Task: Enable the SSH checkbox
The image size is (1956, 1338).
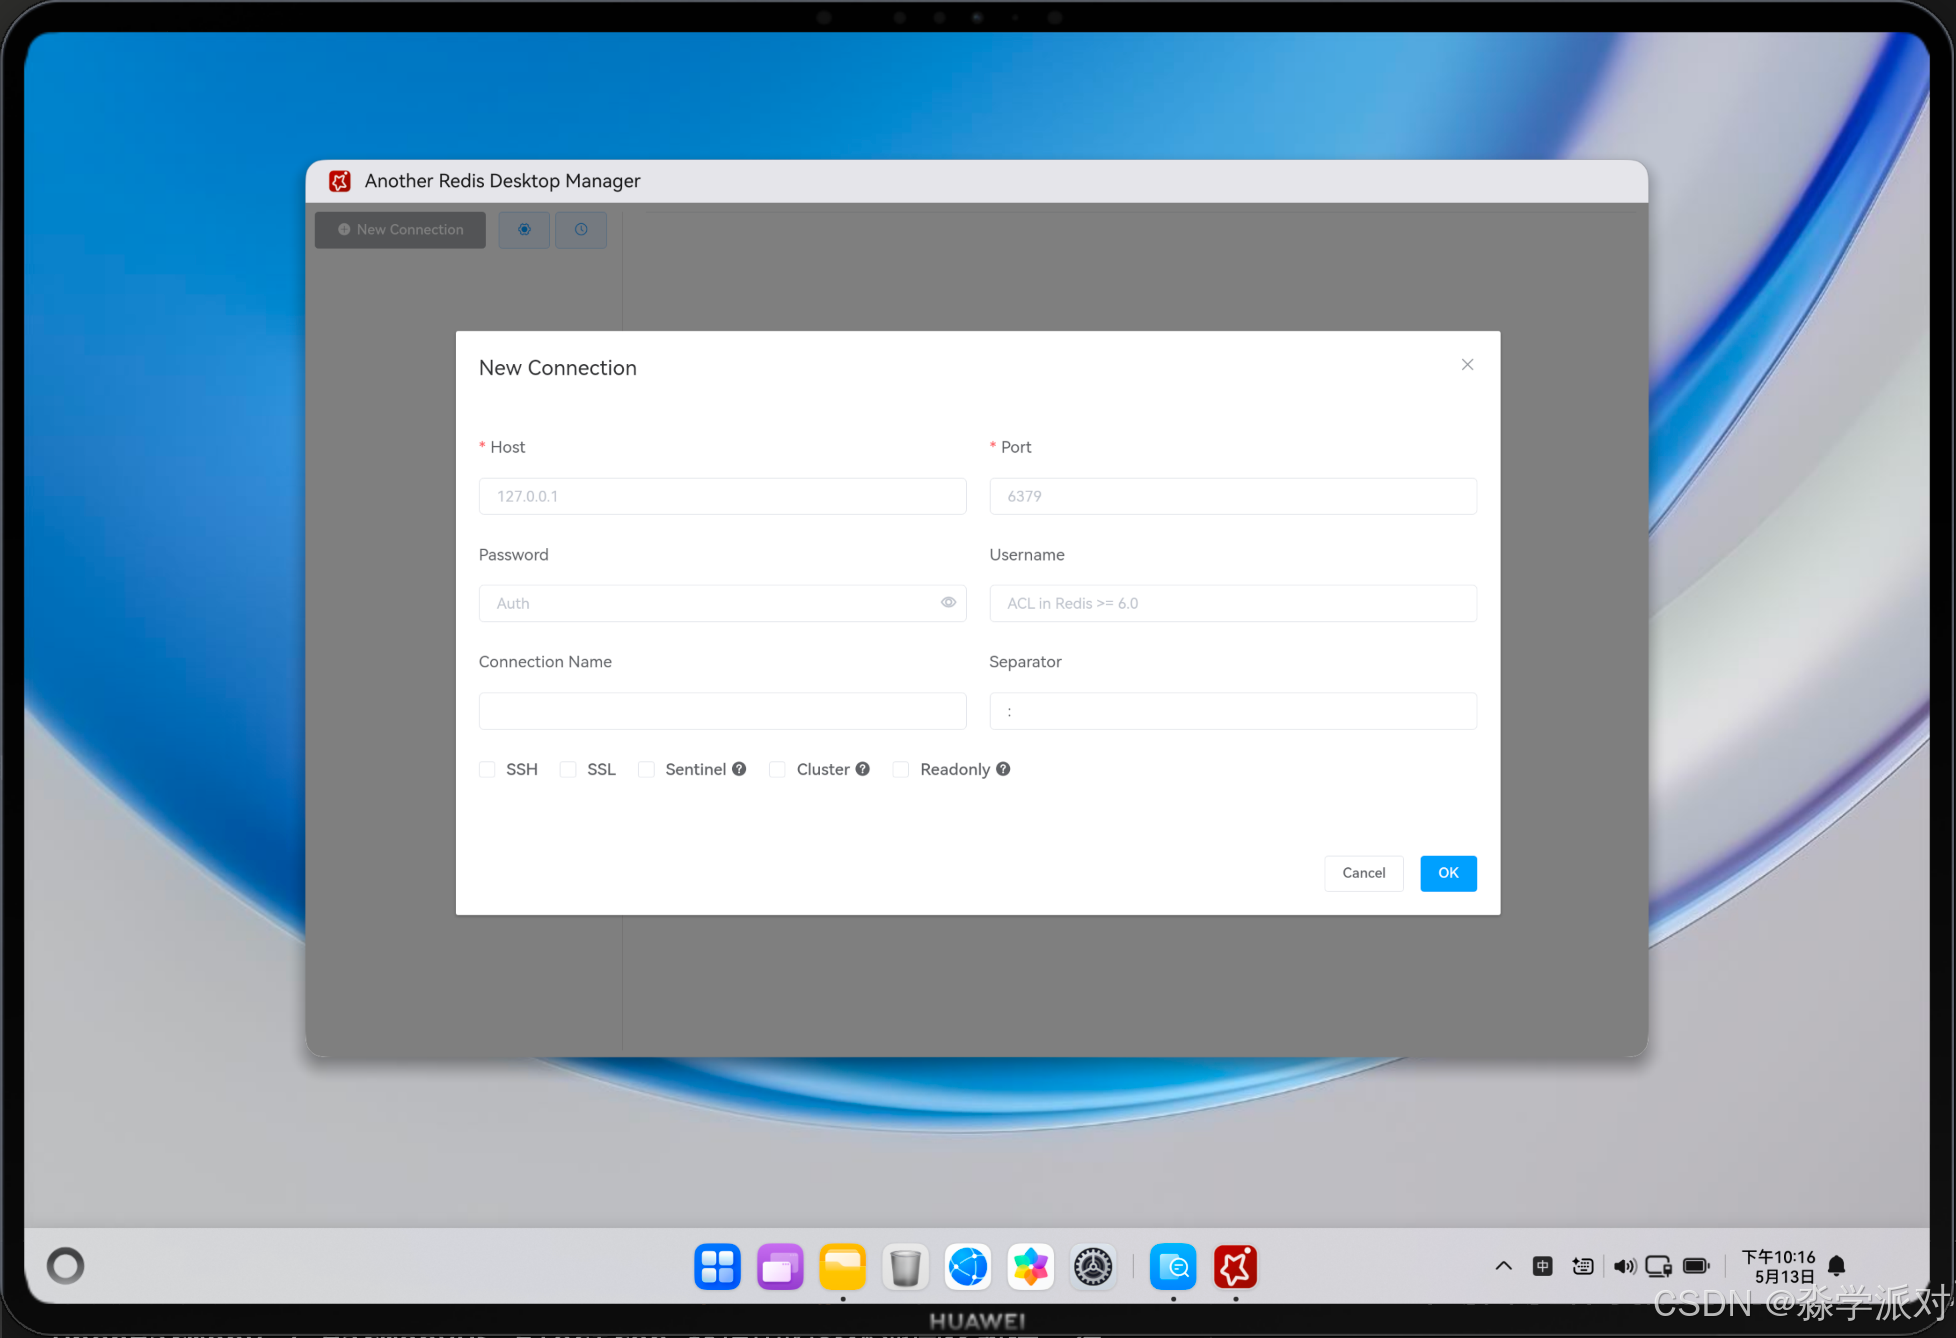Action: tap(487, 769)
